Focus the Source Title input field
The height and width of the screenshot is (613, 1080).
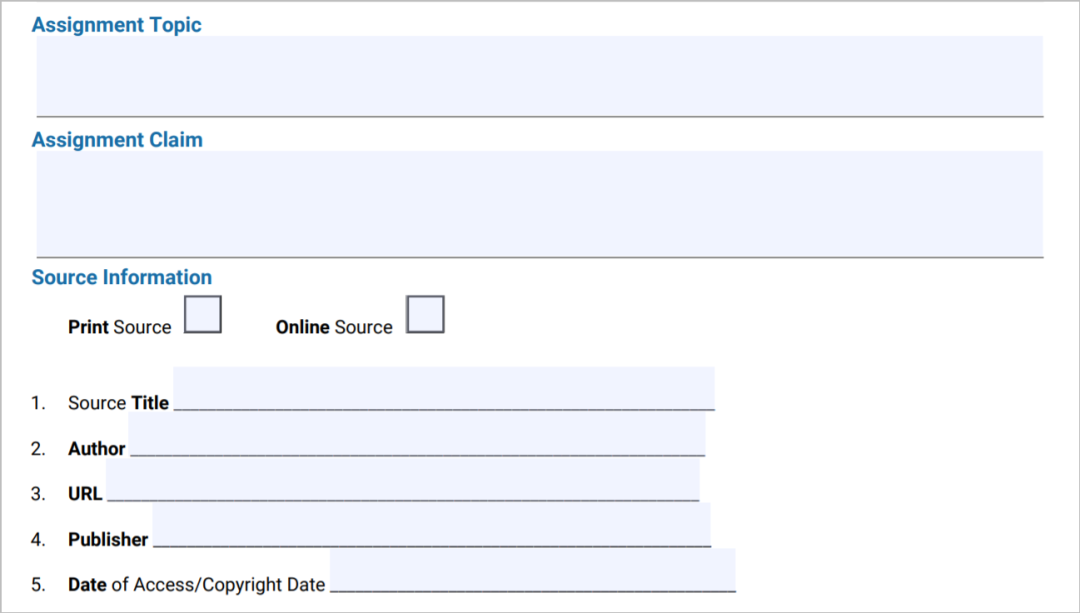(x=443, y=388)
